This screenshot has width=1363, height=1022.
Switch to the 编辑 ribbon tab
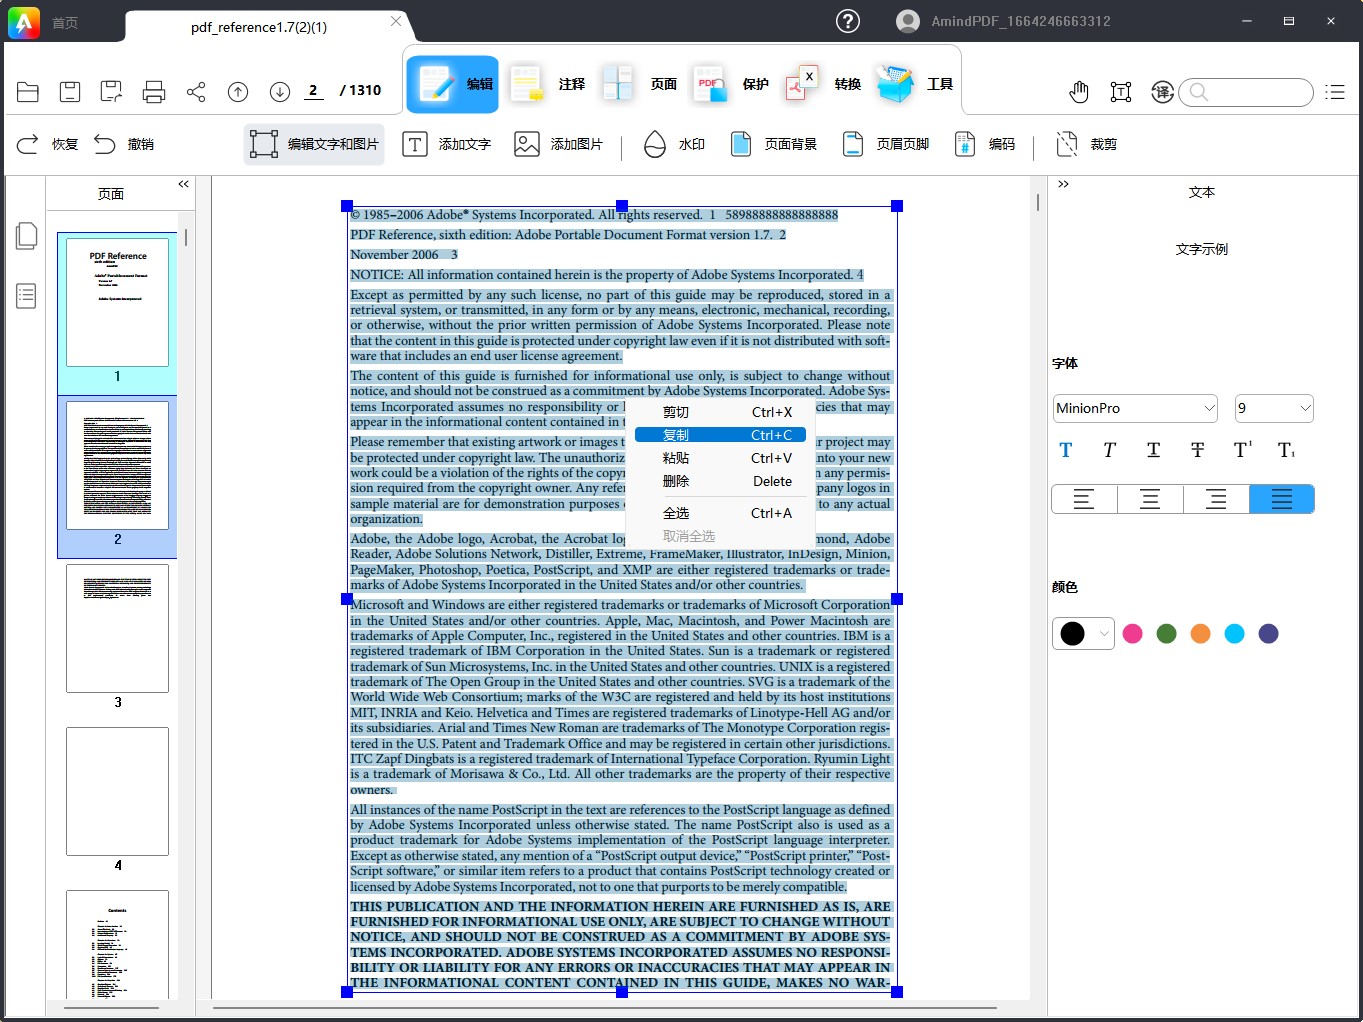453,84
